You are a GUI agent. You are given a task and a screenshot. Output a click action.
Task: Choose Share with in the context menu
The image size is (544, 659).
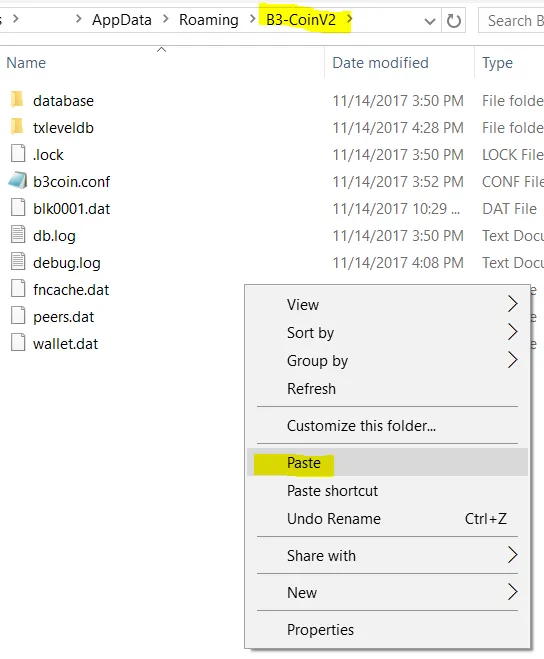click(387, 556)
